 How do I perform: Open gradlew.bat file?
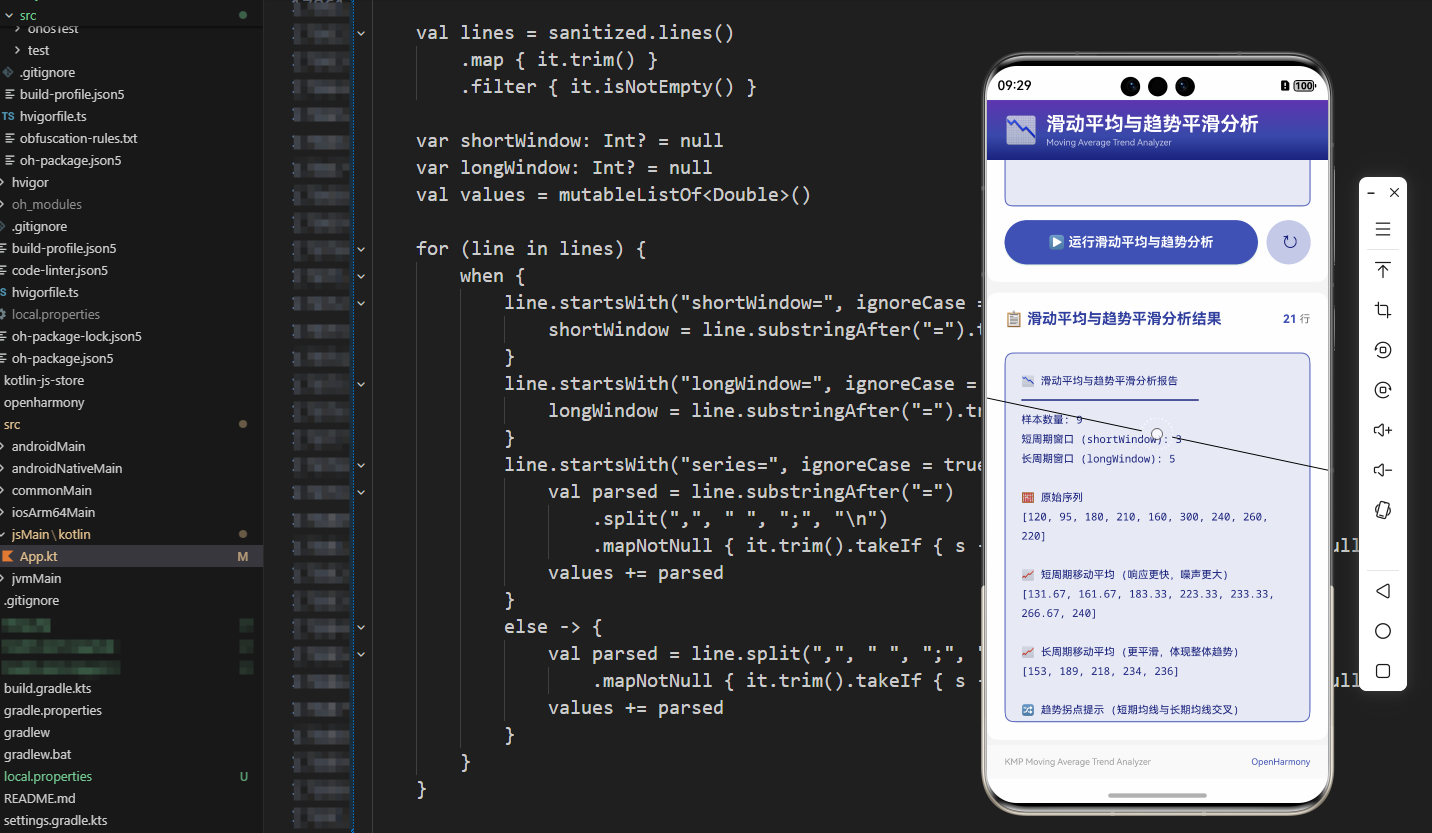coord(131,754)
